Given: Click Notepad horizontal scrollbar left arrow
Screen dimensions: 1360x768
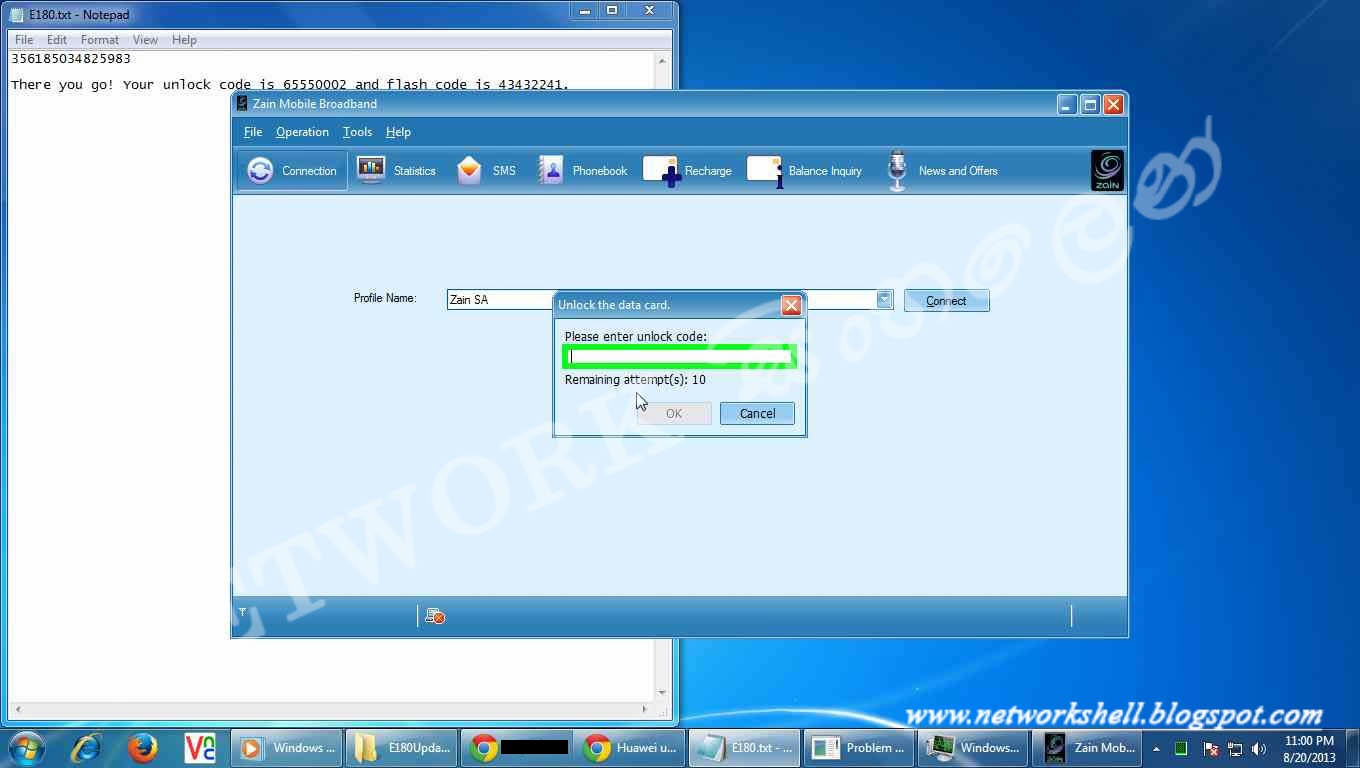Looking at the screenshot, I should (17, 710).
